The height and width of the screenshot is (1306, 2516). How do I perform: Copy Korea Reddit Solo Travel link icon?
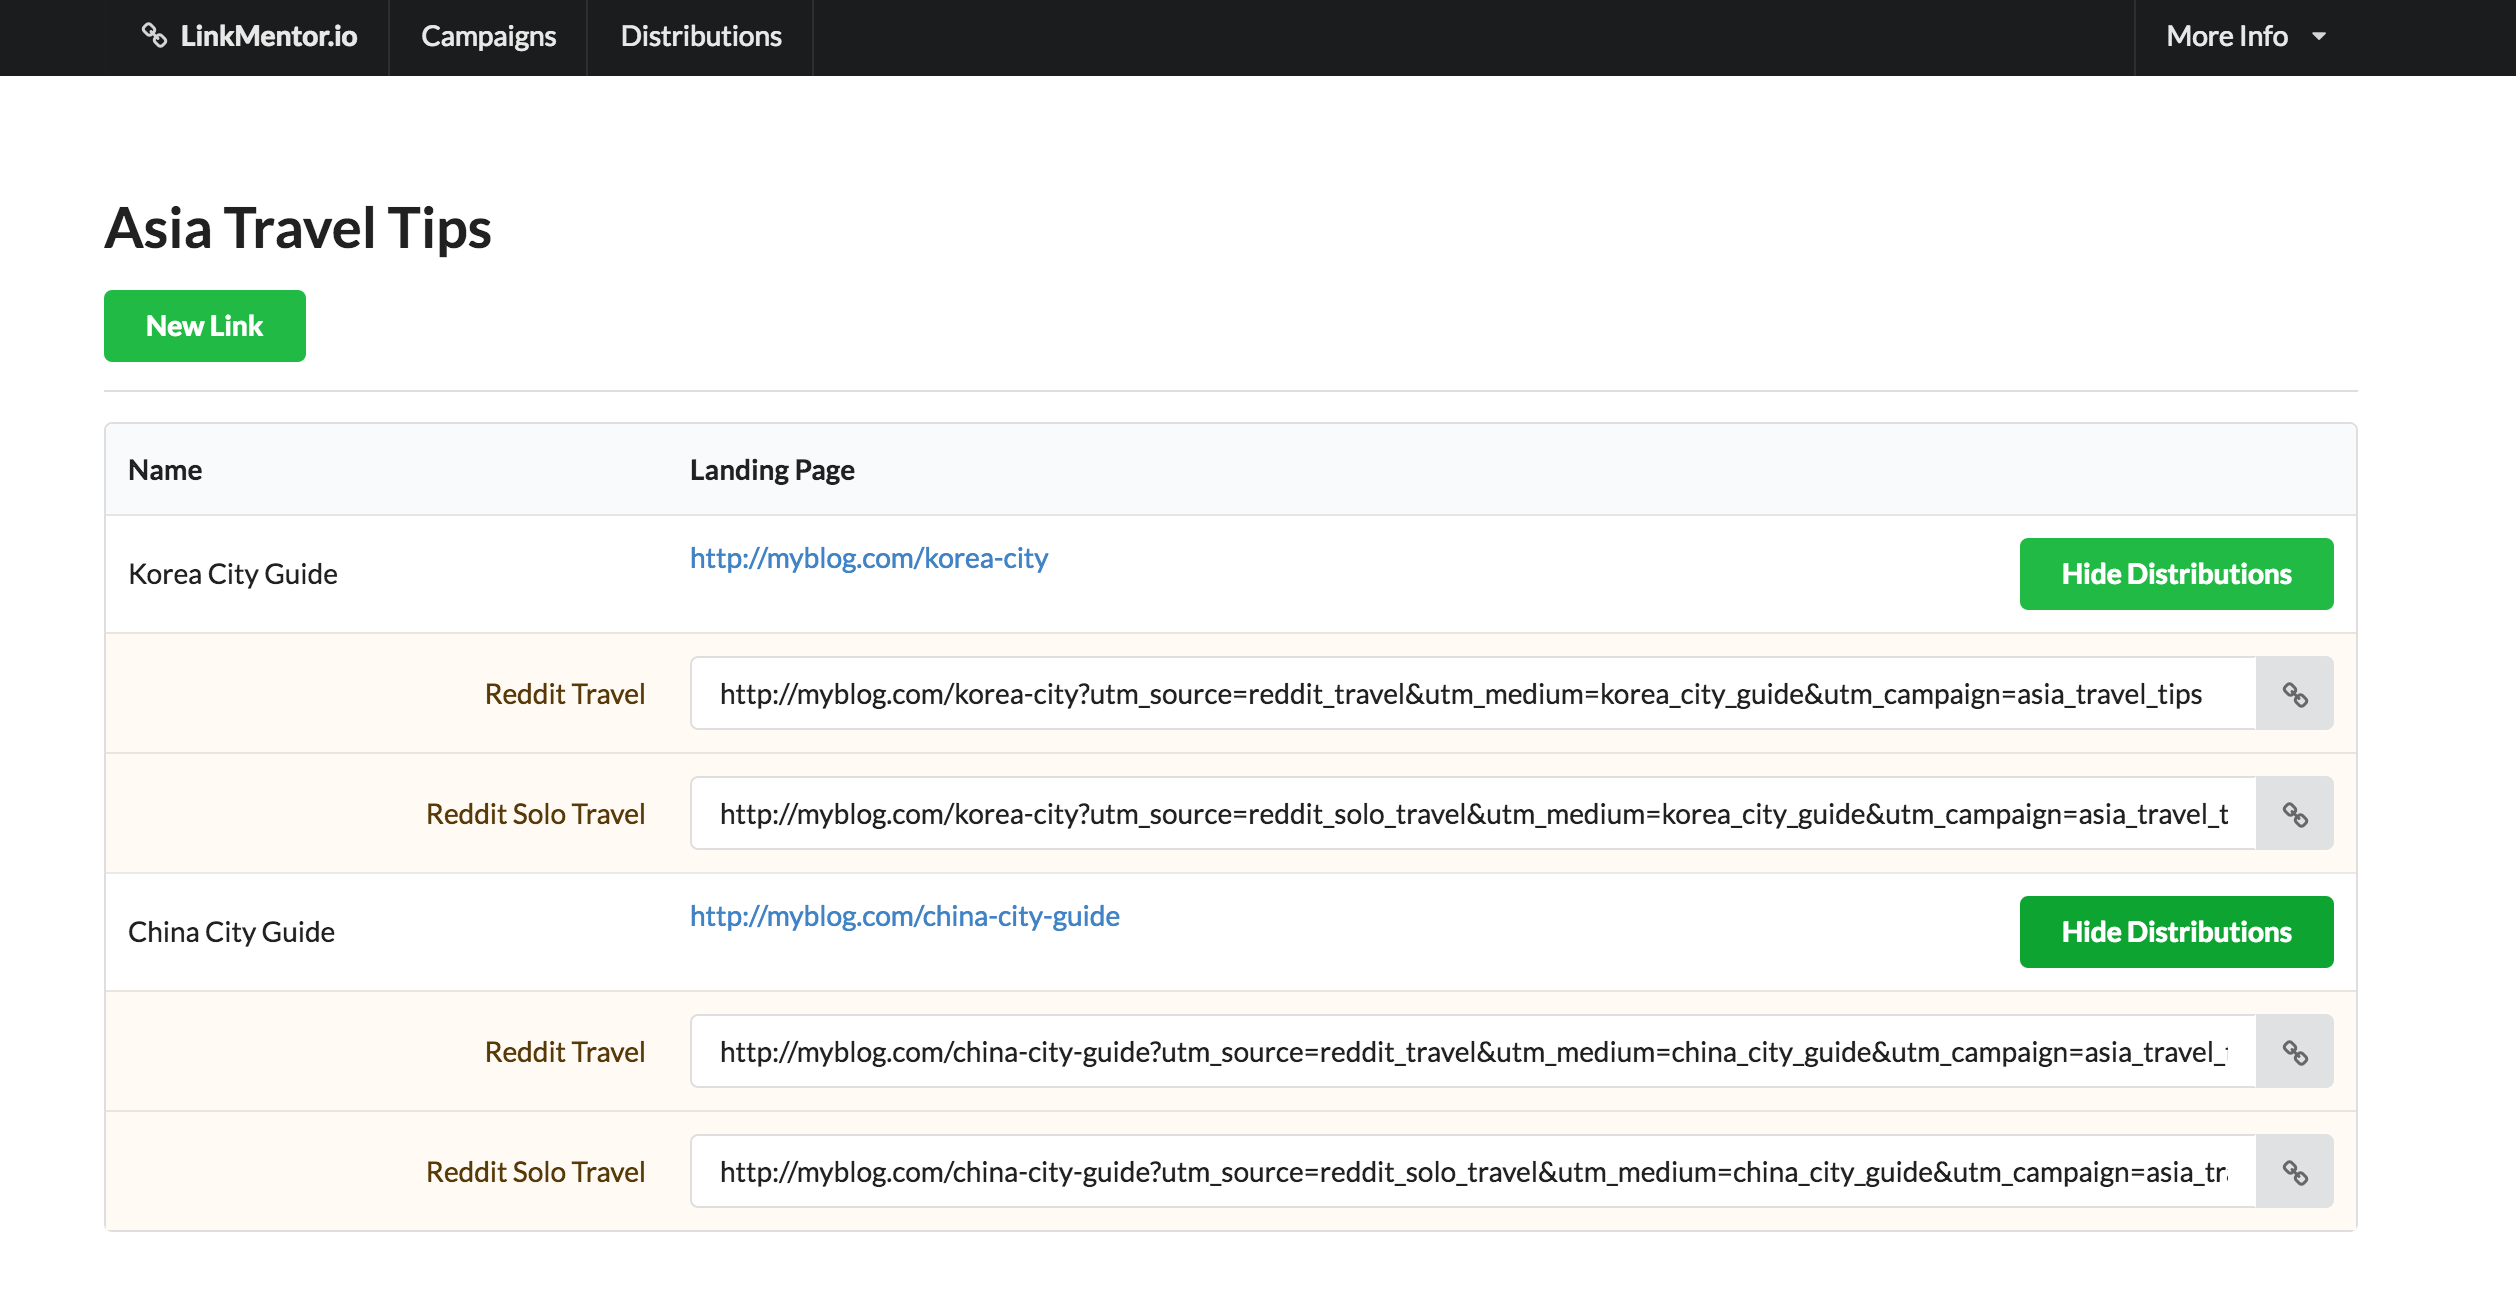tap(2294, 814)
